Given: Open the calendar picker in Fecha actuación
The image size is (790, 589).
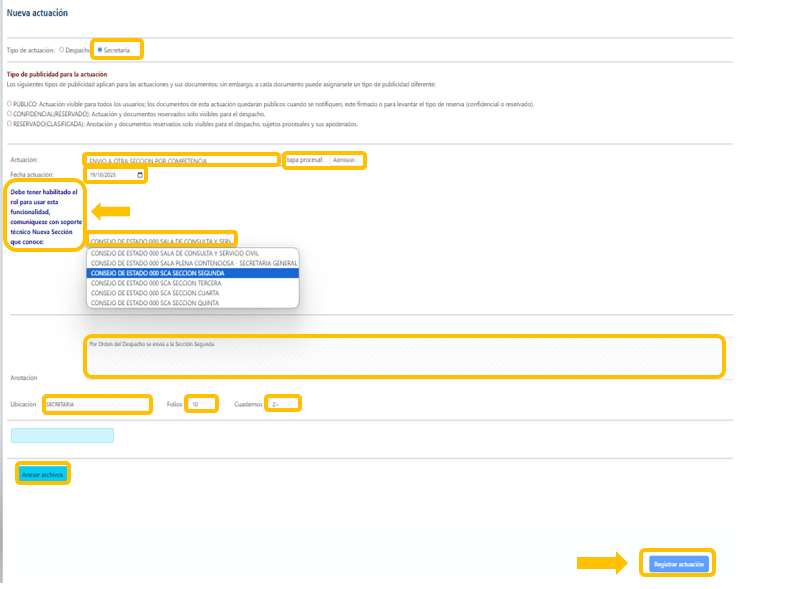Looking at the screenshot, I should (139, 175).
